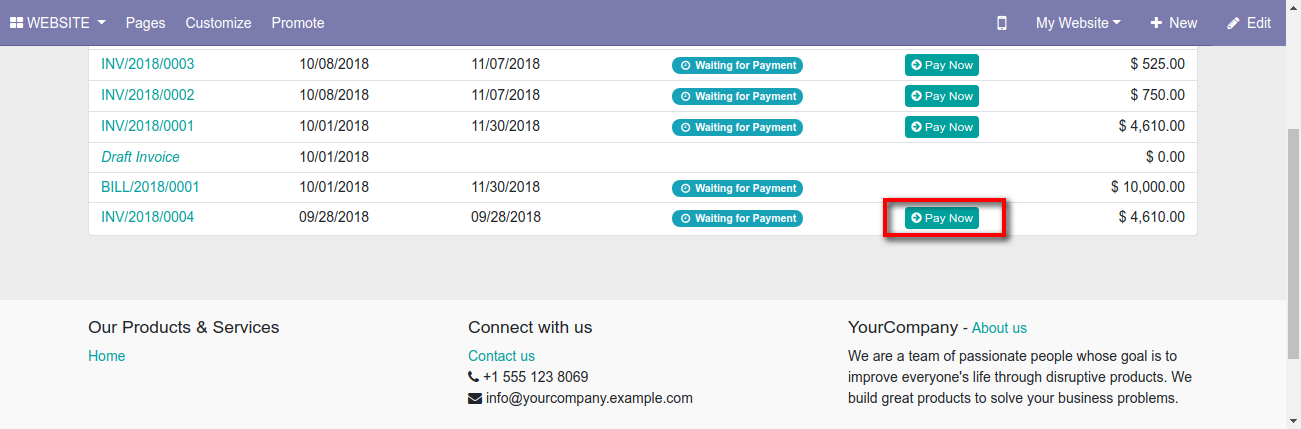Open the Customize menu
Viewport: 1301px width, 429px height.
(218, 23)
